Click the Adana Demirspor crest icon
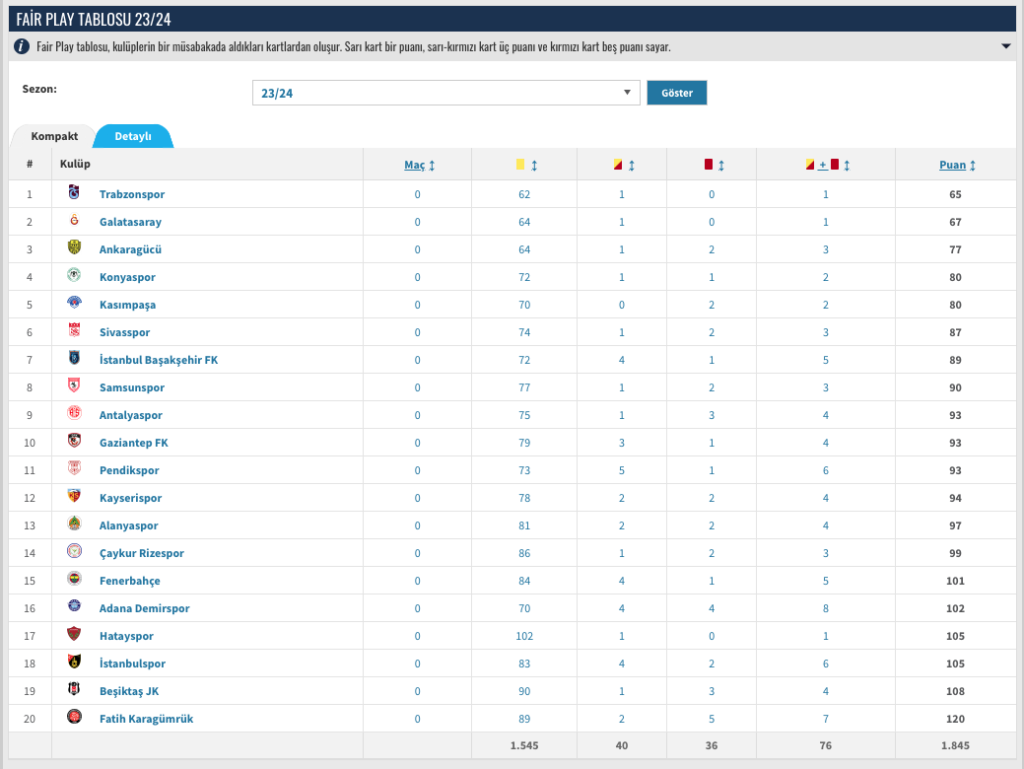 74,606
